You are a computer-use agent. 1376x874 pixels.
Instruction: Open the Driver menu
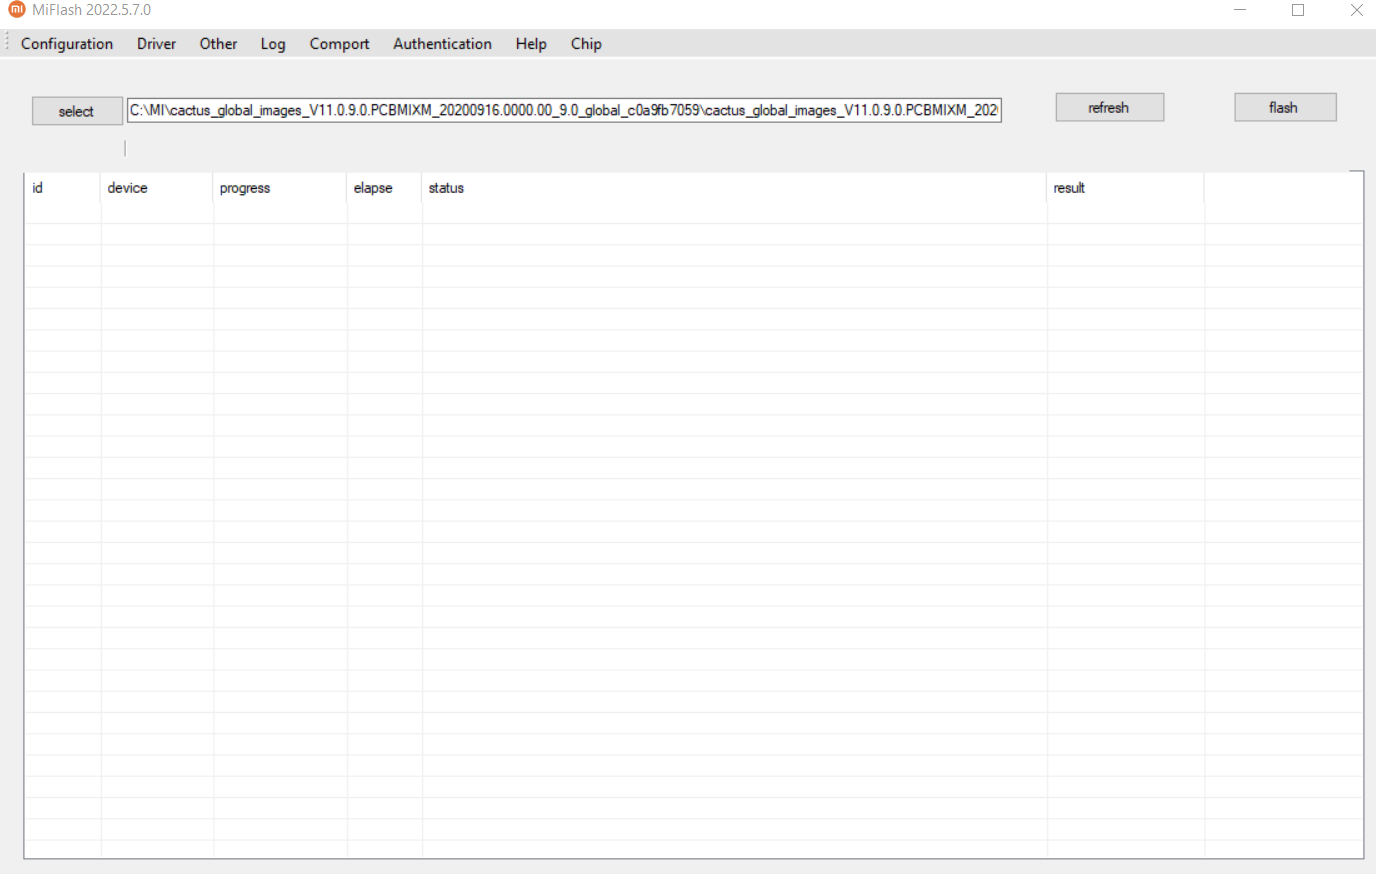click(156, 44)
